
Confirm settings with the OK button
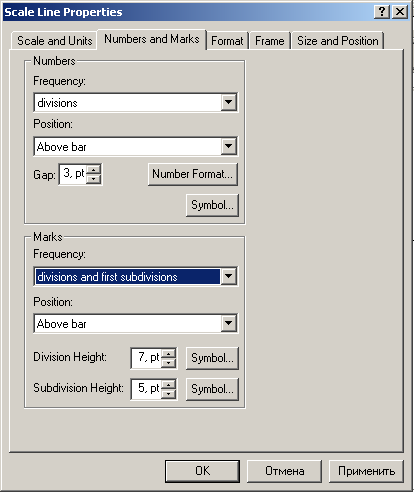[x=202, y=471]
